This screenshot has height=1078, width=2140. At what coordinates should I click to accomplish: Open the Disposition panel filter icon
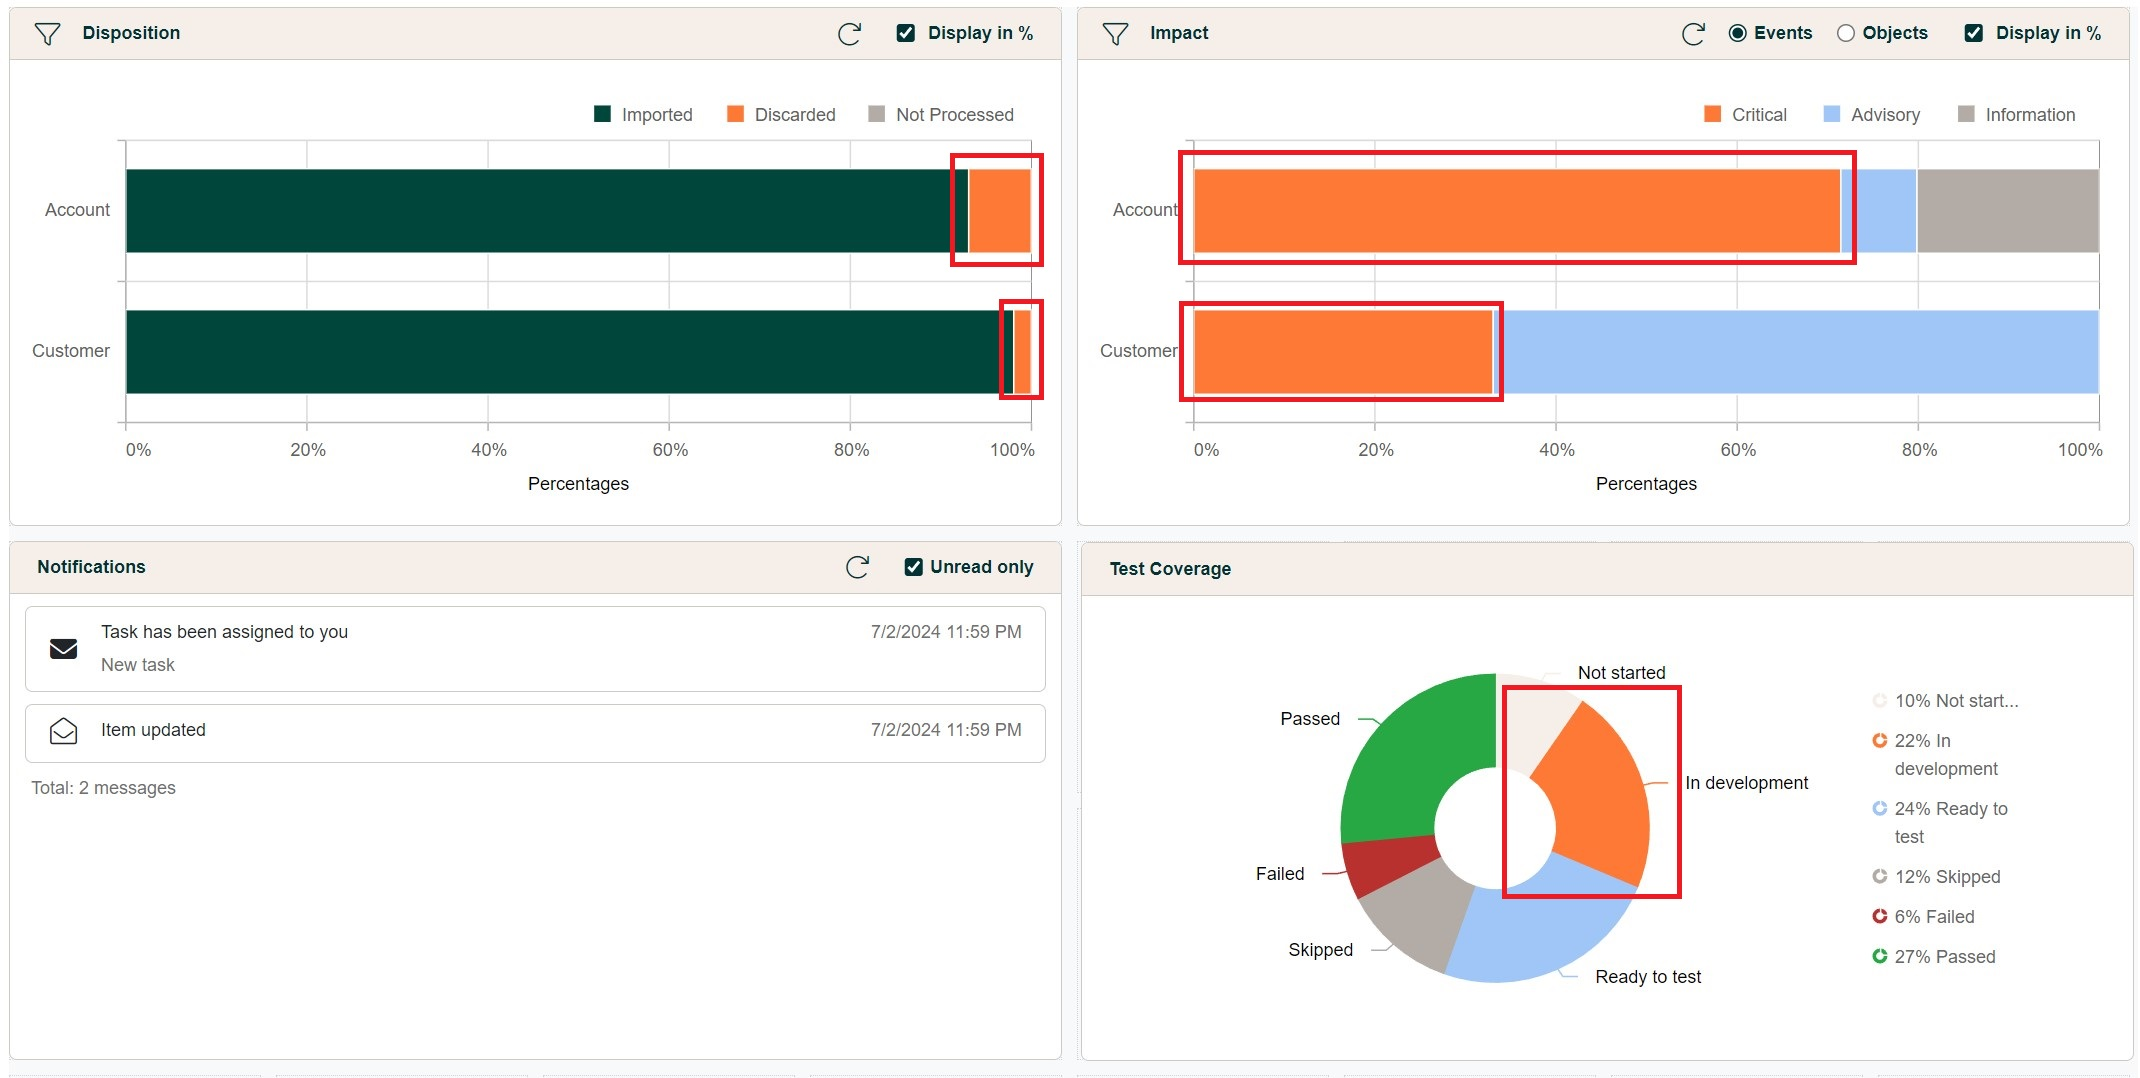[x=47, y=34]
